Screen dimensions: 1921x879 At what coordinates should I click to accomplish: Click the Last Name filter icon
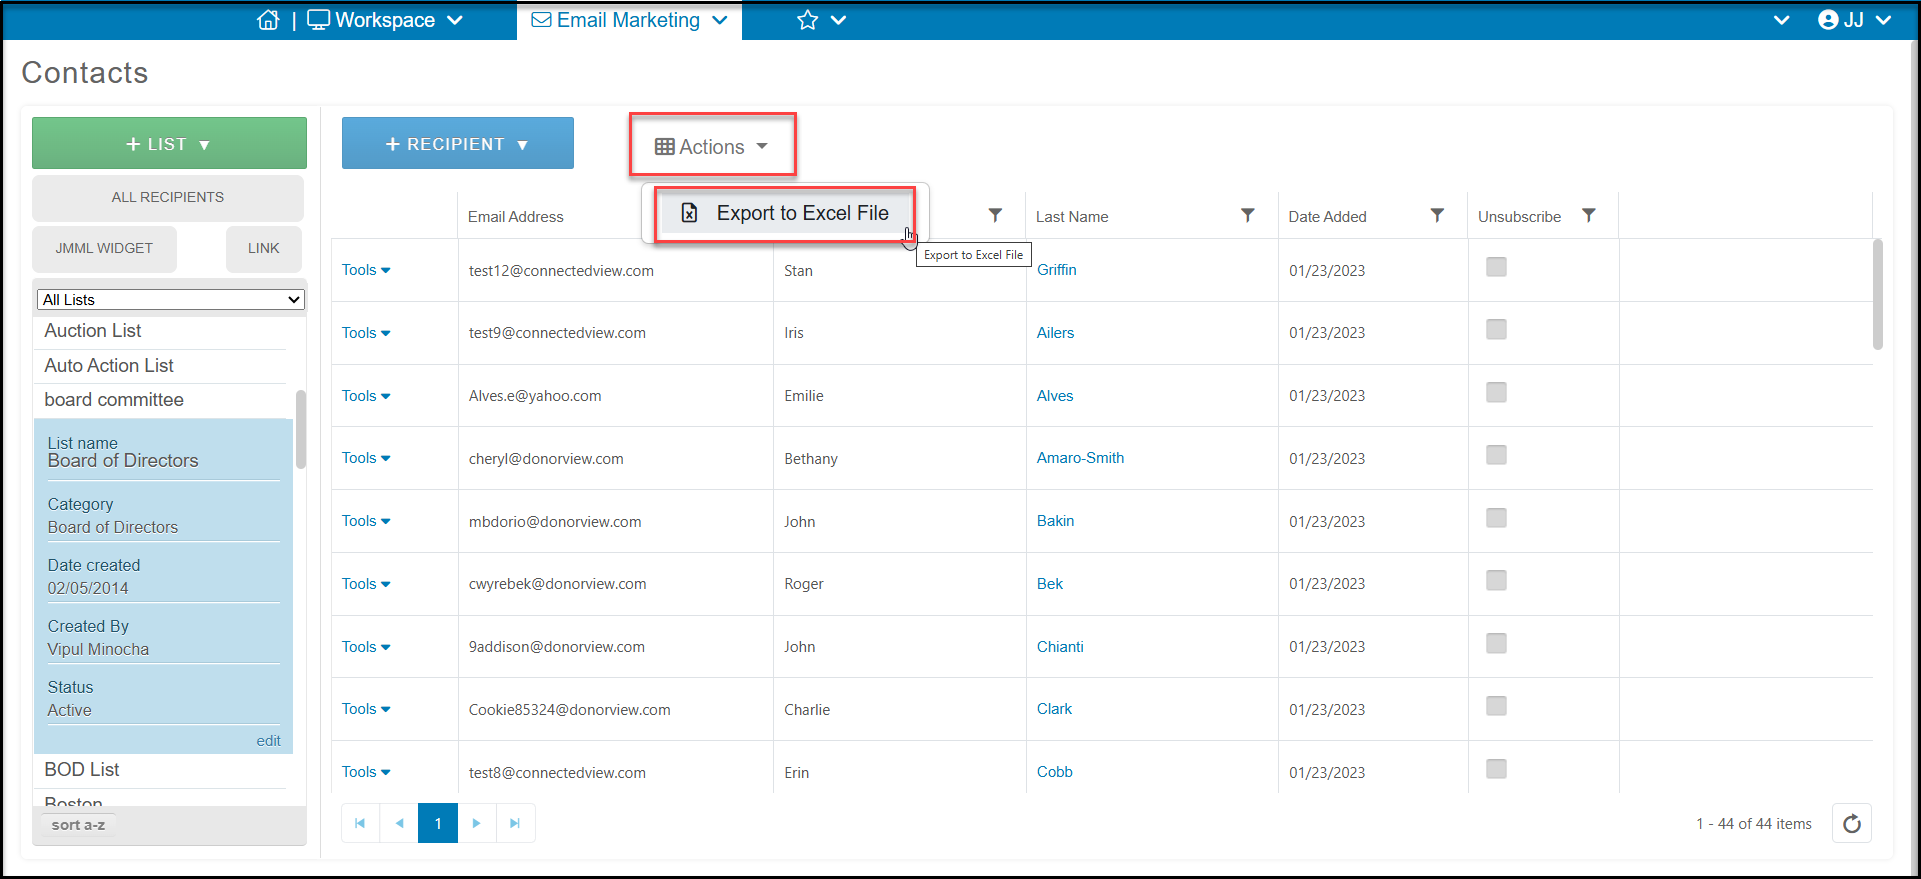click(x=1247, y=216)
